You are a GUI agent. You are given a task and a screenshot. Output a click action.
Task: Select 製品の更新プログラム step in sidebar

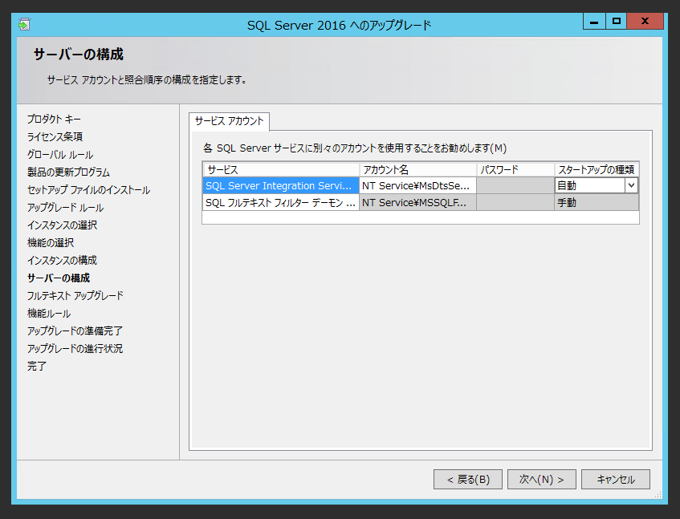69,172
